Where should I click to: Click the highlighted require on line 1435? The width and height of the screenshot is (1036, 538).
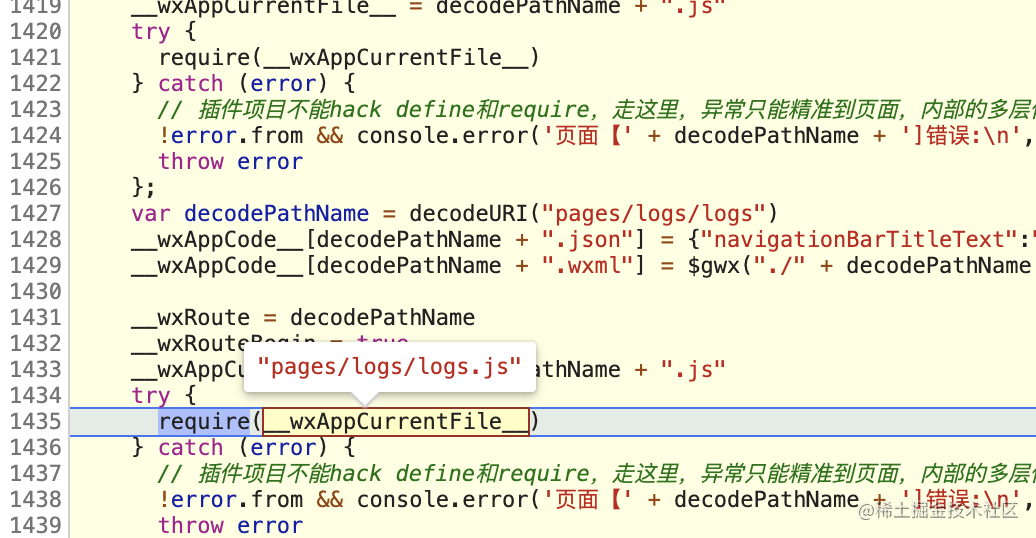click(x=204, y=422)
